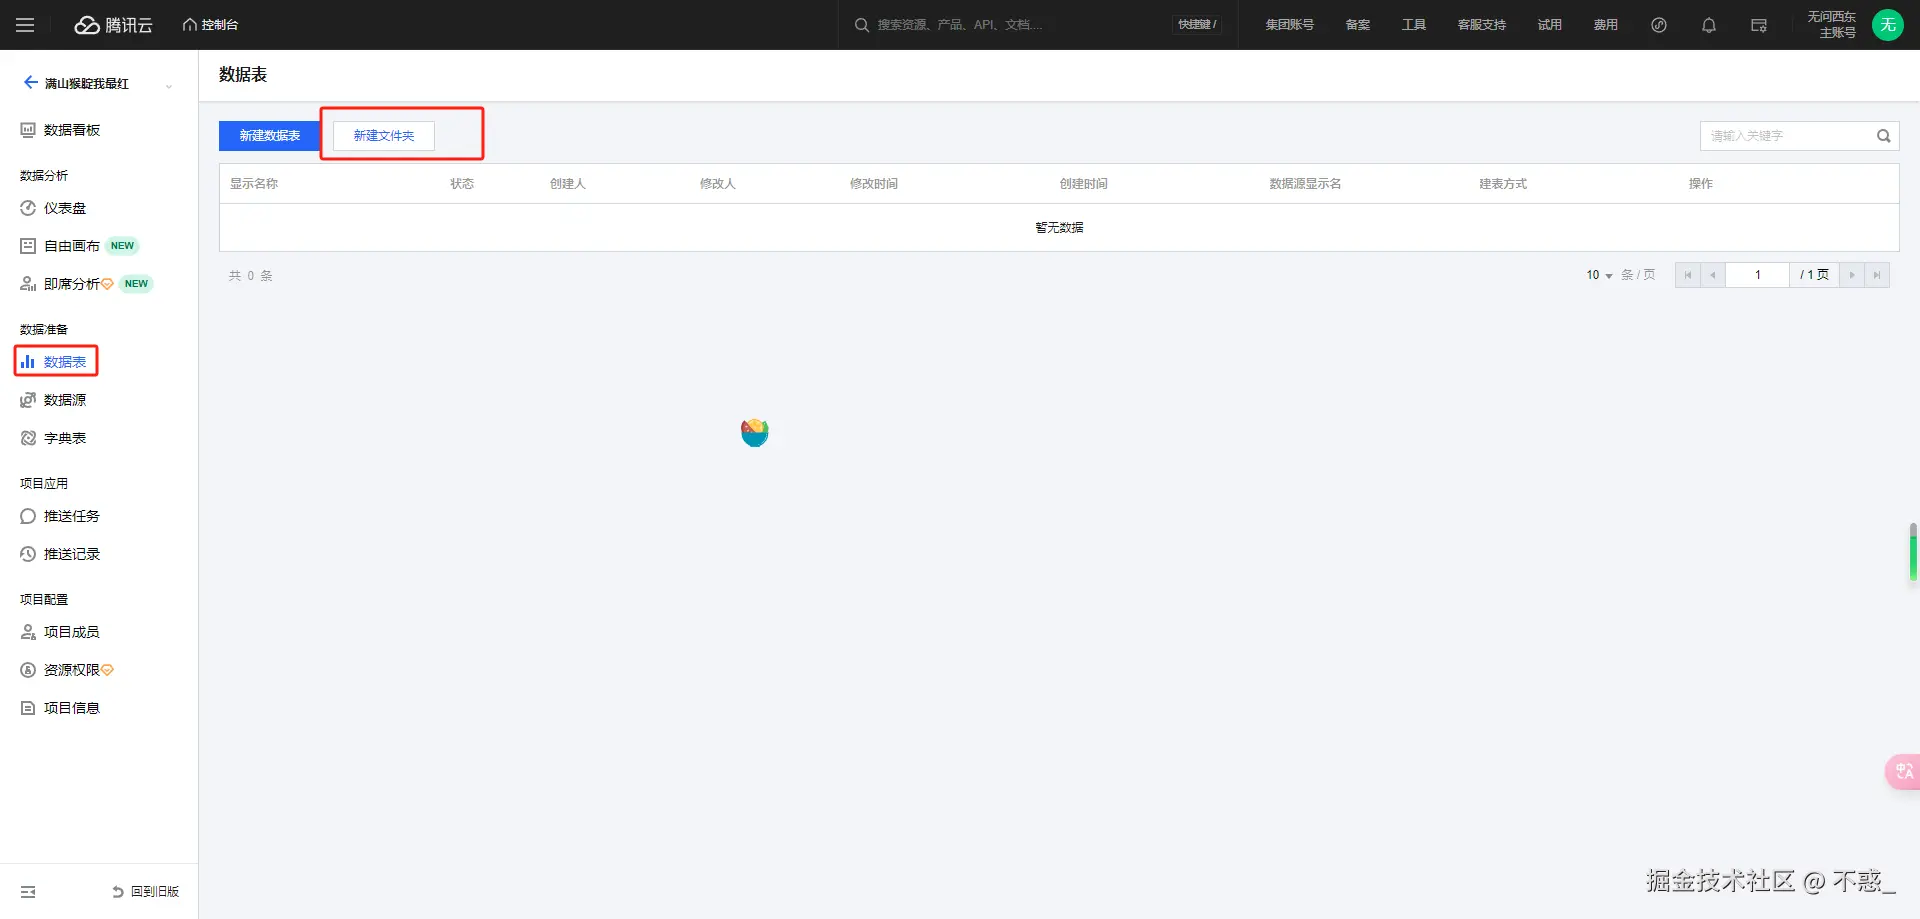Open the 10 per page dropdown
The width and height of the screenshot is (1920, 919).
[1599, 275]
